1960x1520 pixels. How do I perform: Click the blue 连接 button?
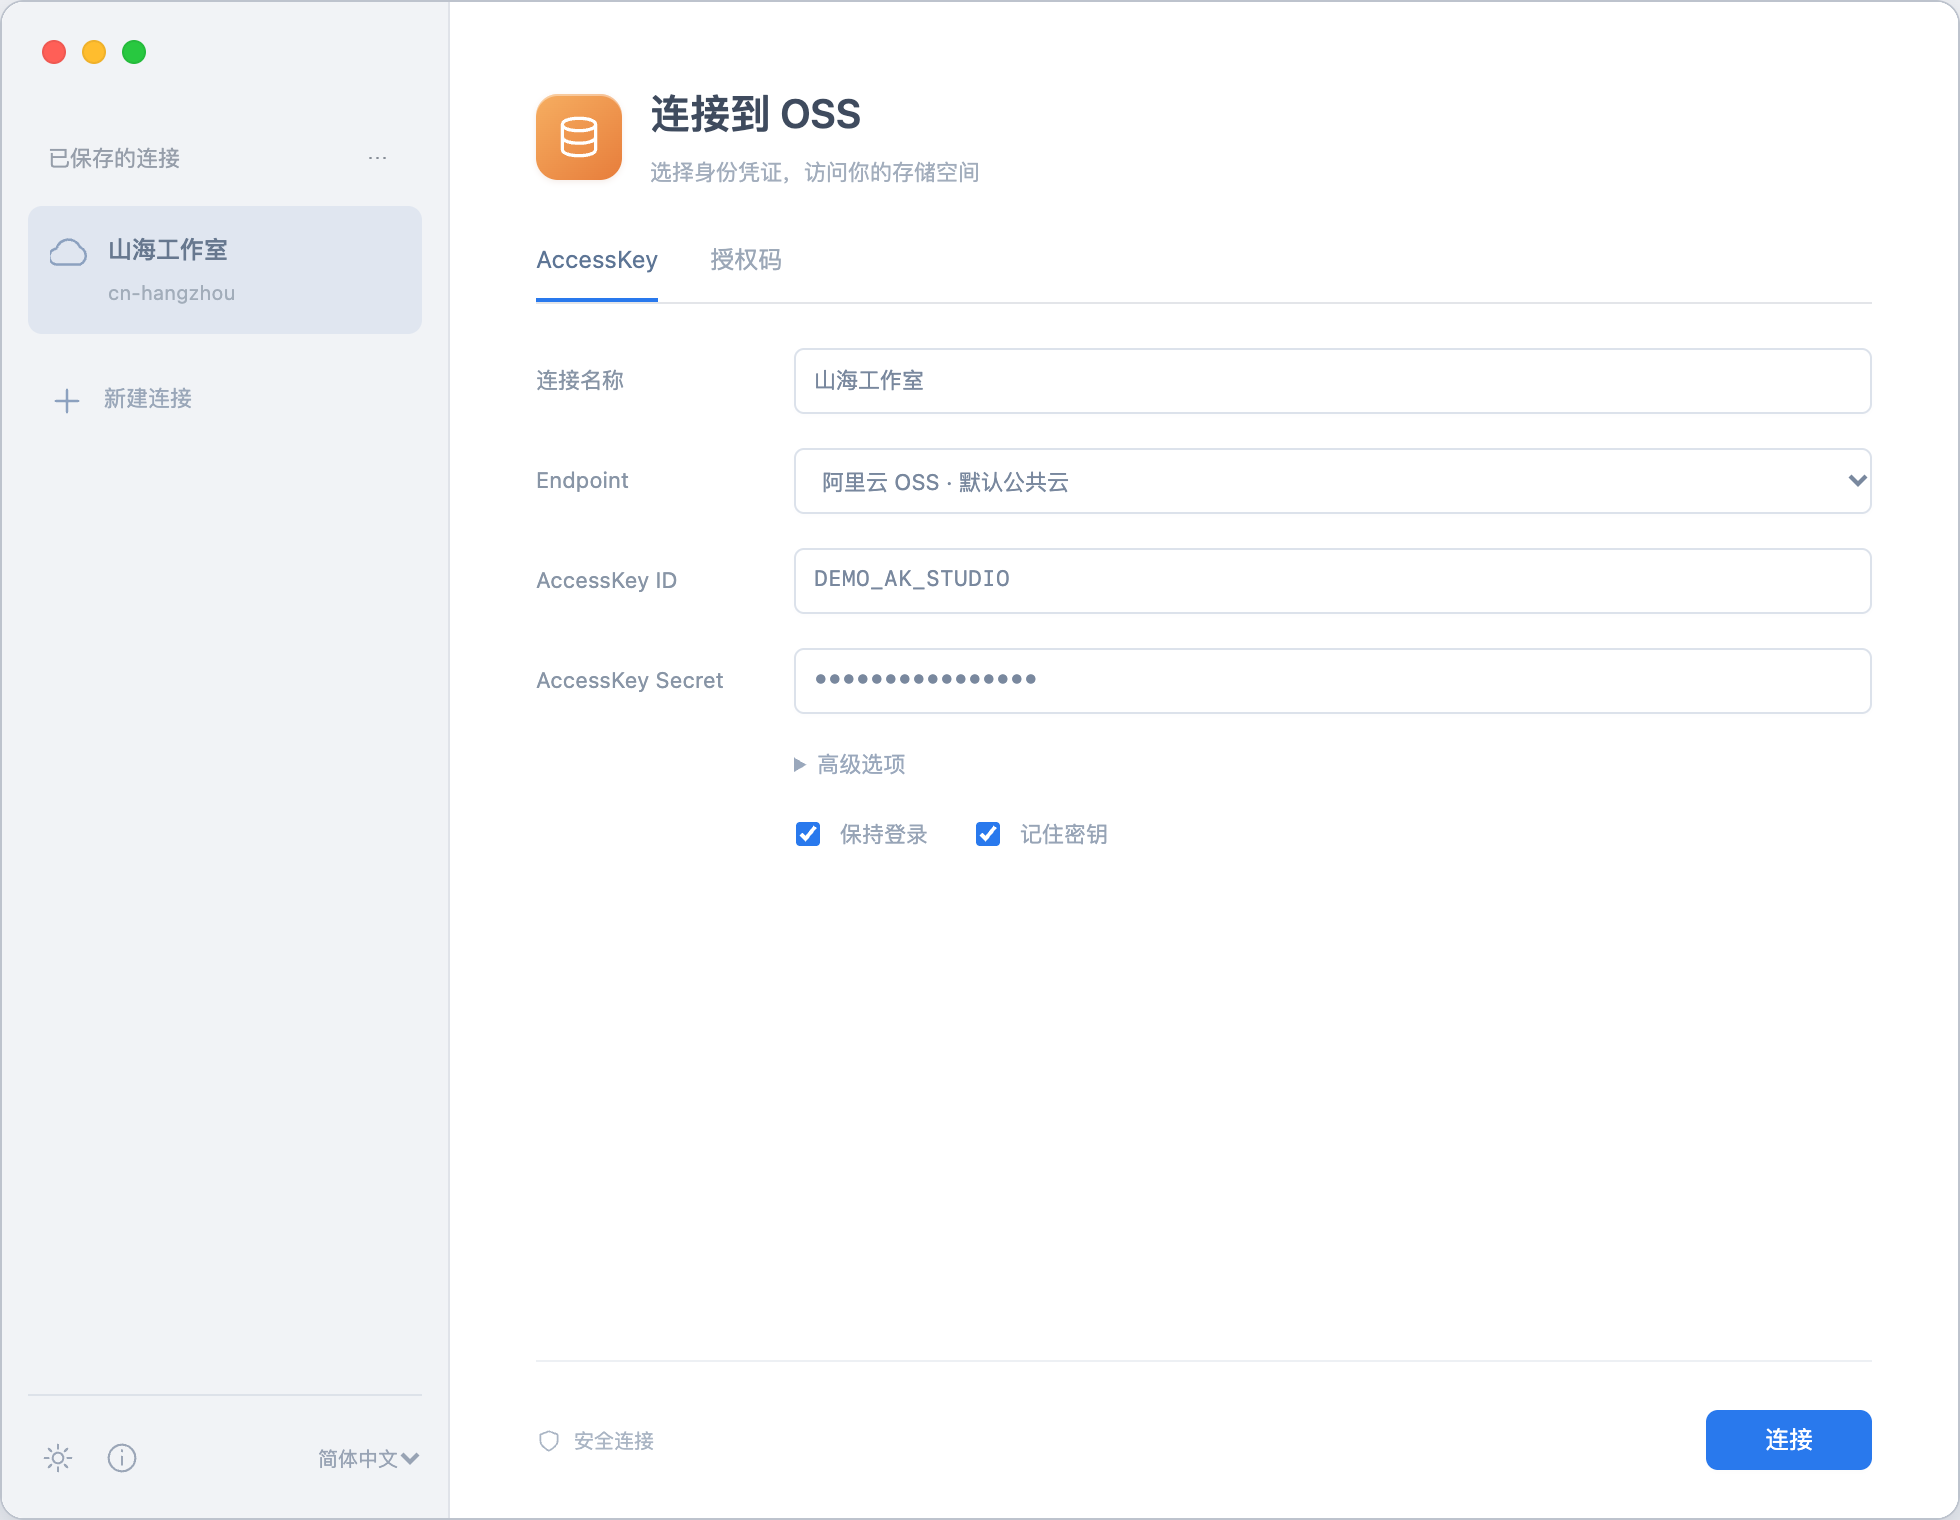point(1788,1440)
